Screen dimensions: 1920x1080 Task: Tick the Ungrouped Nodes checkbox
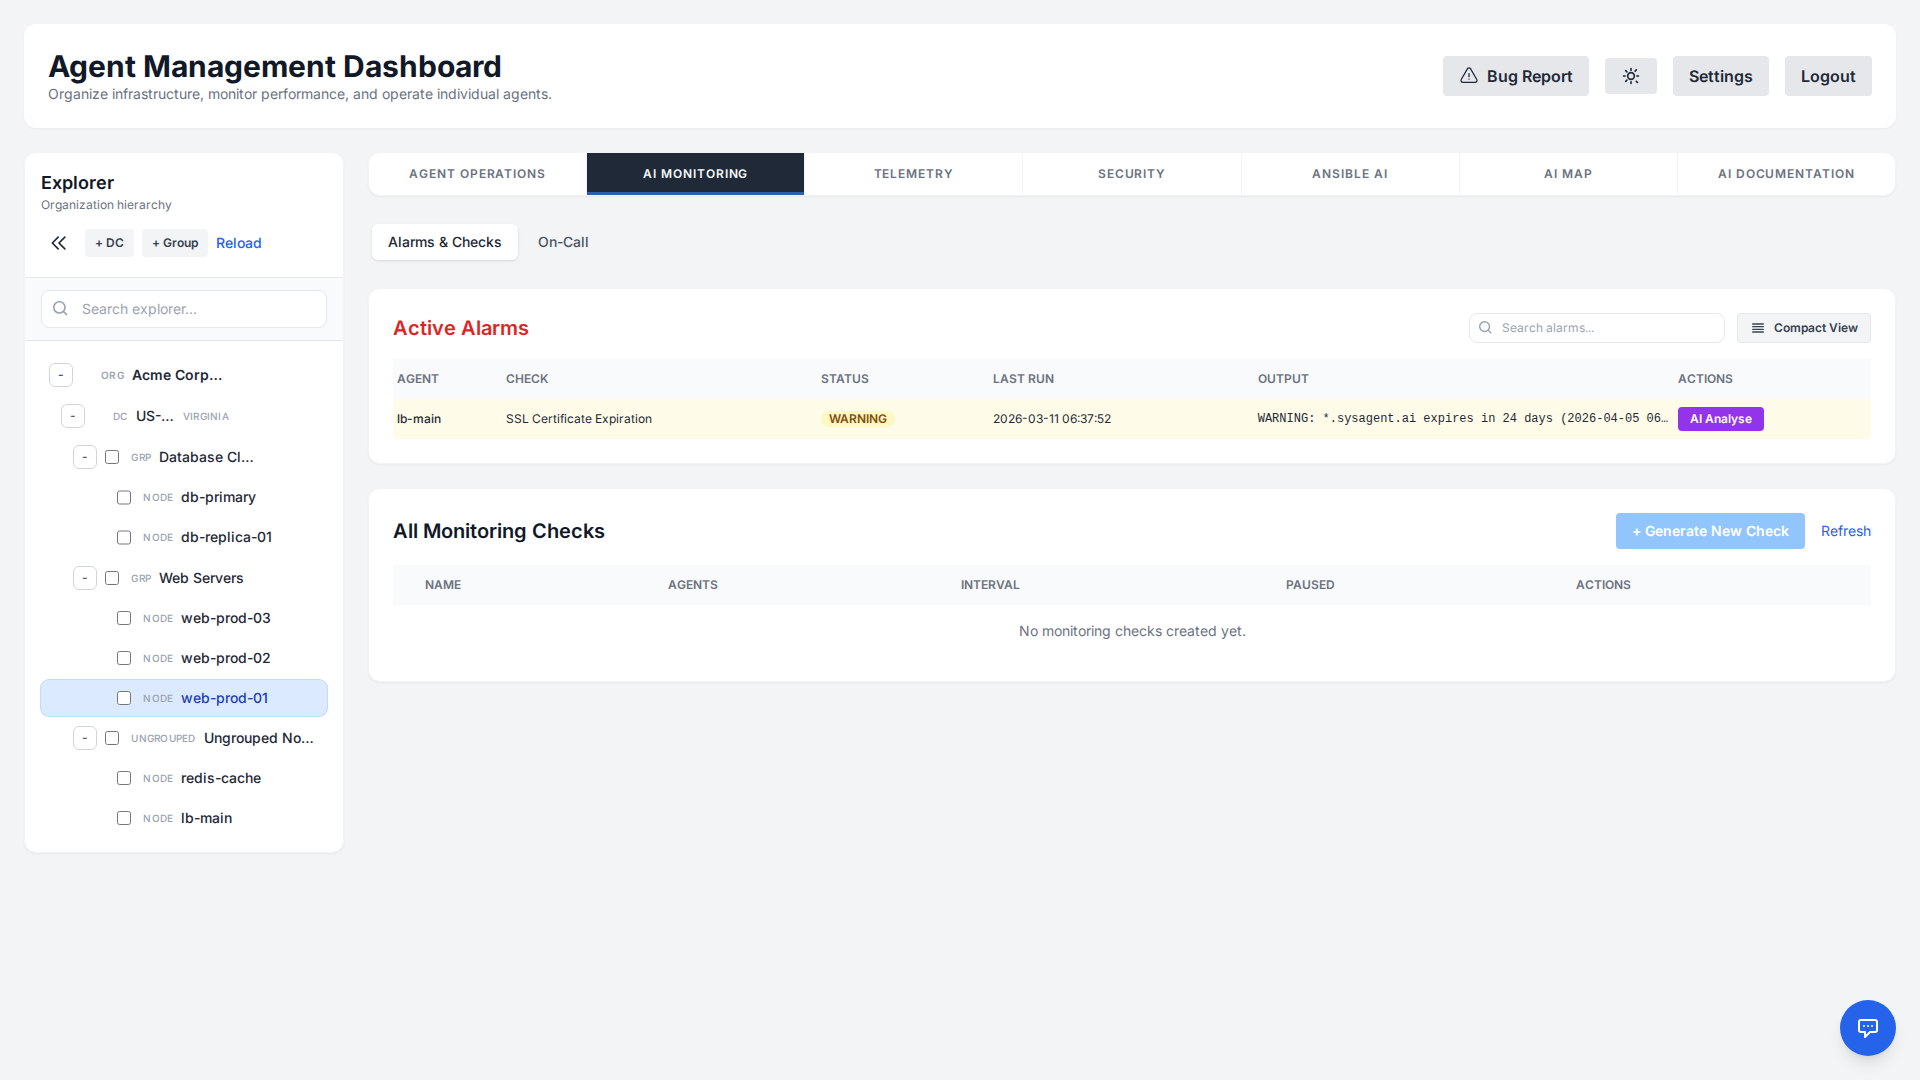point(112,738)
